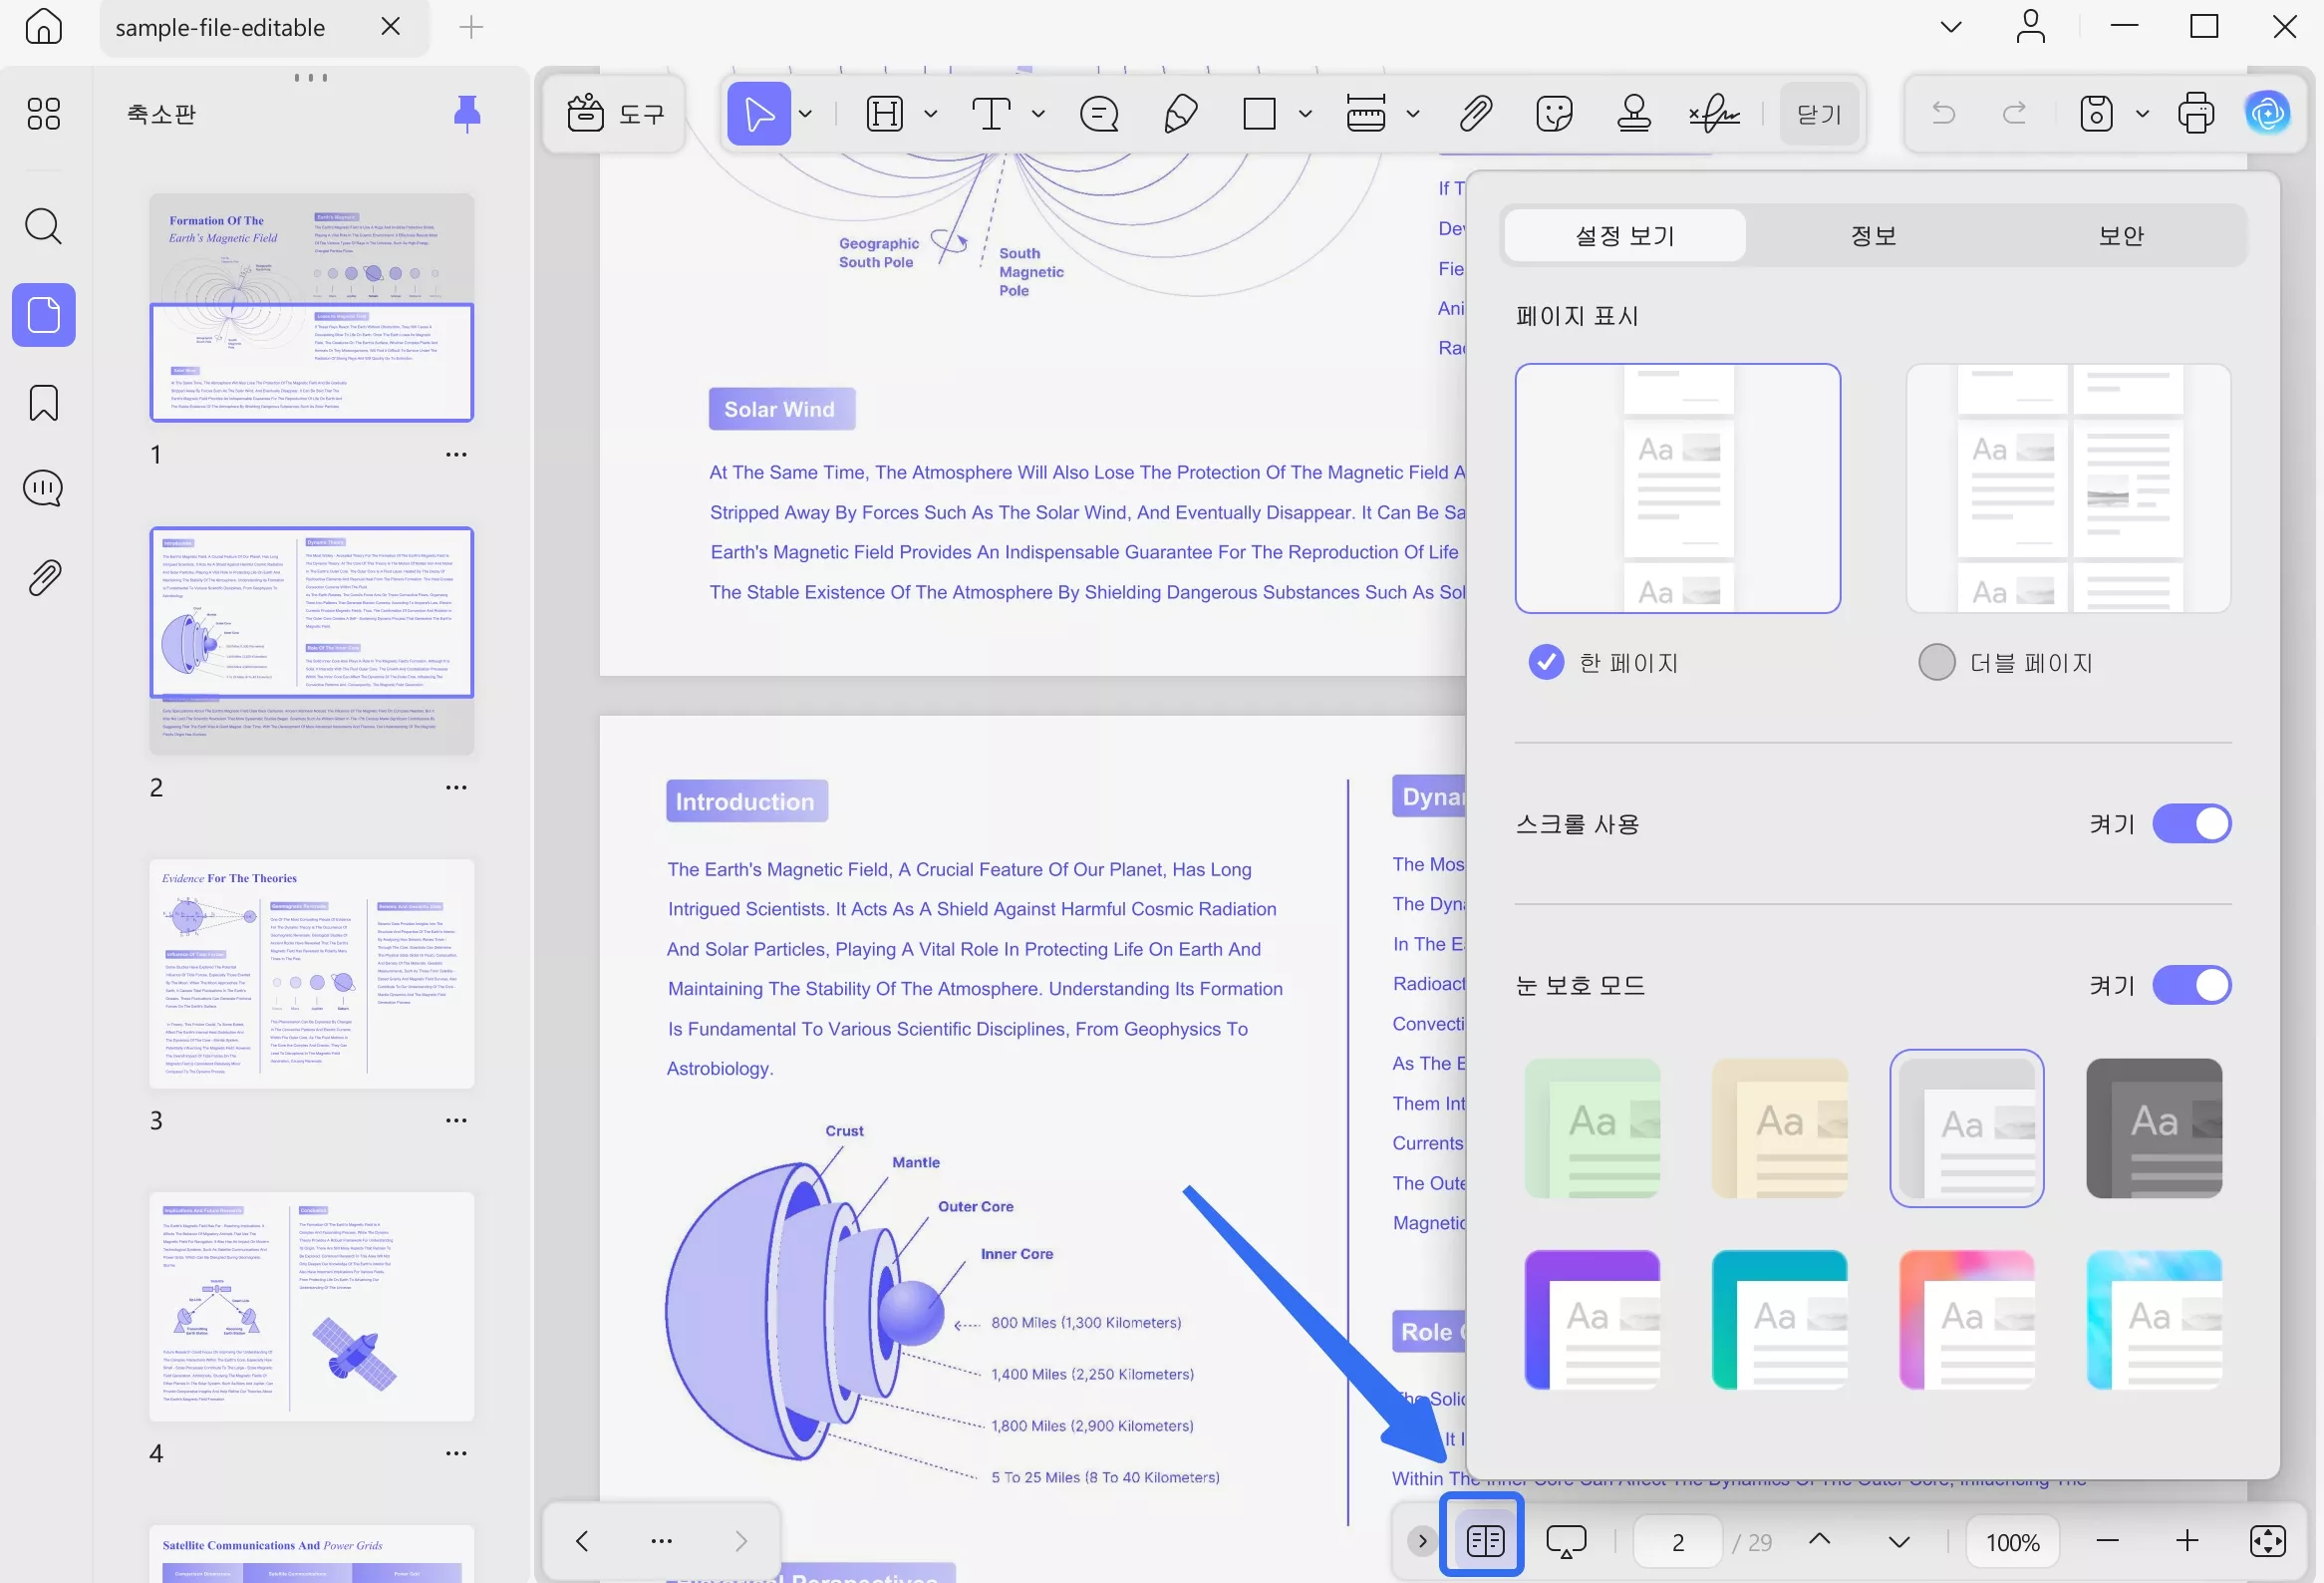The width and height of the screenshot is (2324, 1583).
Task: Select the pencil drawing tool
Action: (1180, 114)
